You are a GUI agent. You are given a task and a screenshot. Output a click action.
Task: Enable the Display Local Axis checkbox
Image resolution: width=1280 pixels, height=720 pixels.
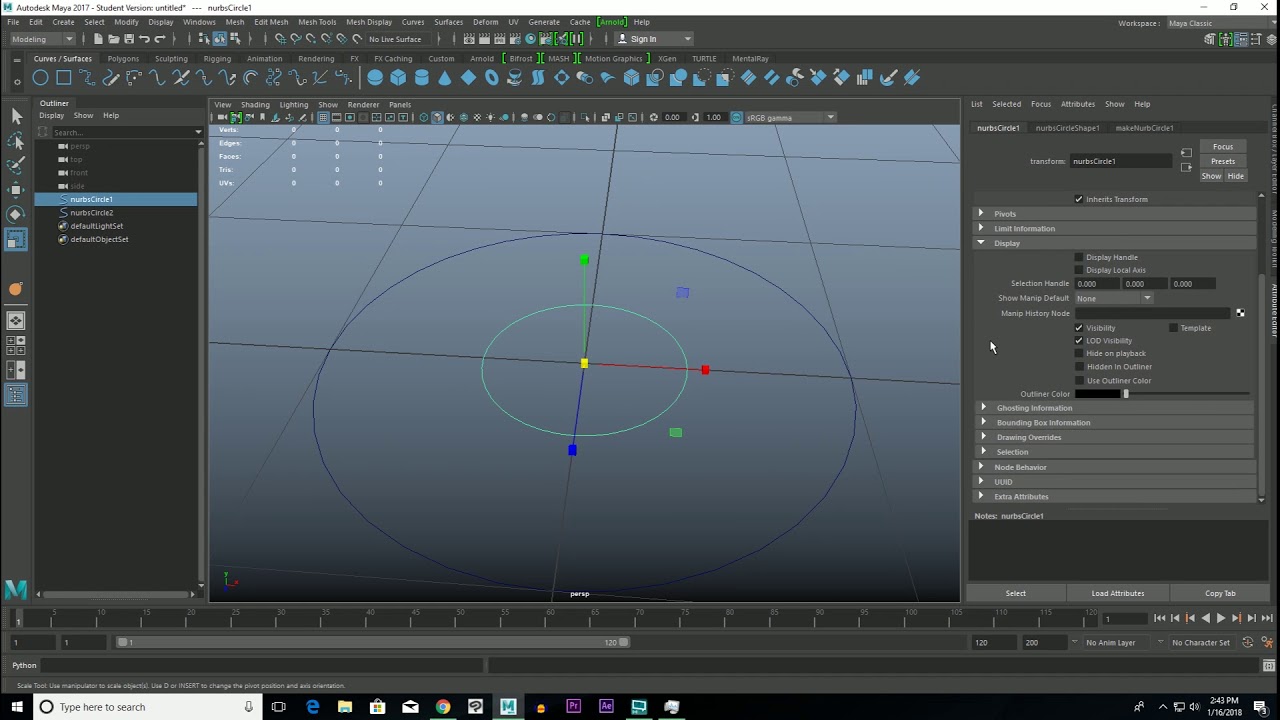point(1079,270)
